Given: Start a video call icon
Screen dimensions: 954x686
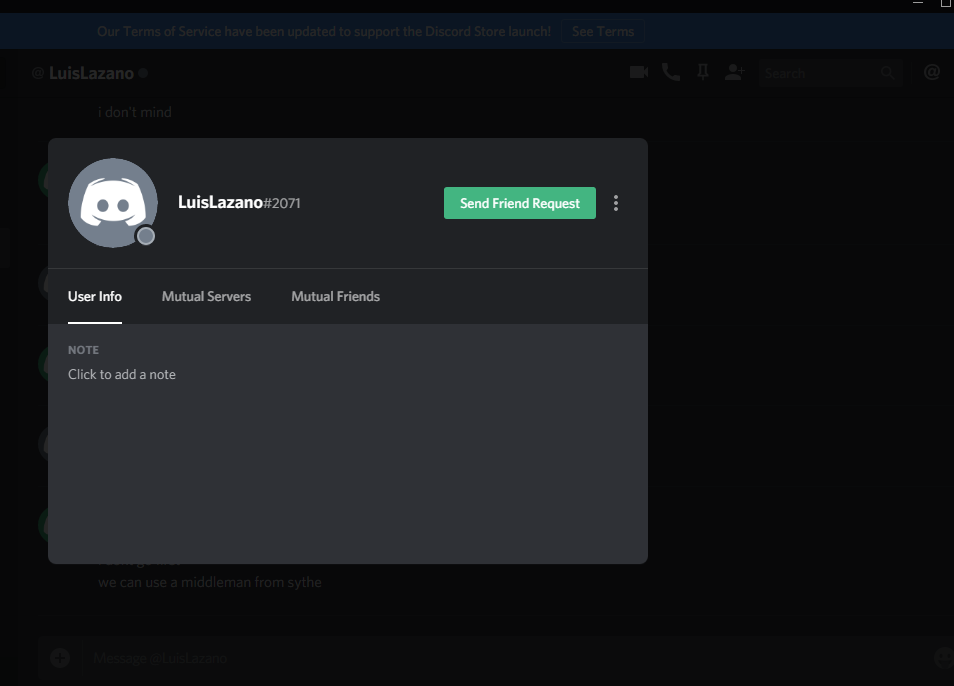Looking at the screenshot, I should click(639, 72).
